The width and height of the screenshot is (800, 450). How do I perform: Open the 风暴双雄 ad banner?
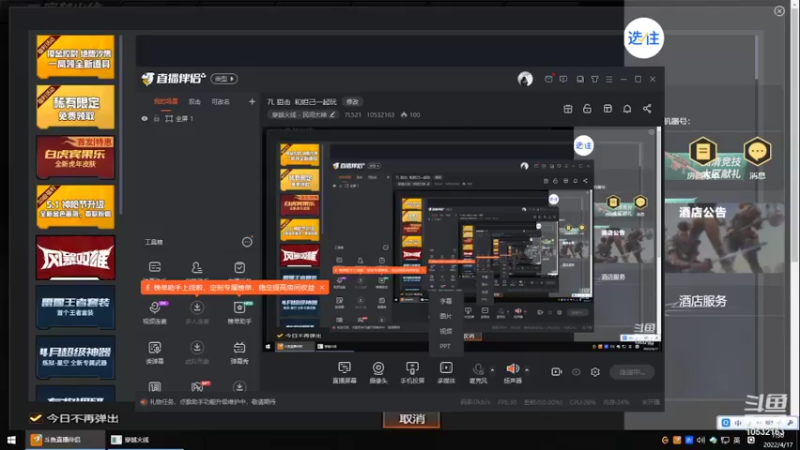click(x=76, y=258)
